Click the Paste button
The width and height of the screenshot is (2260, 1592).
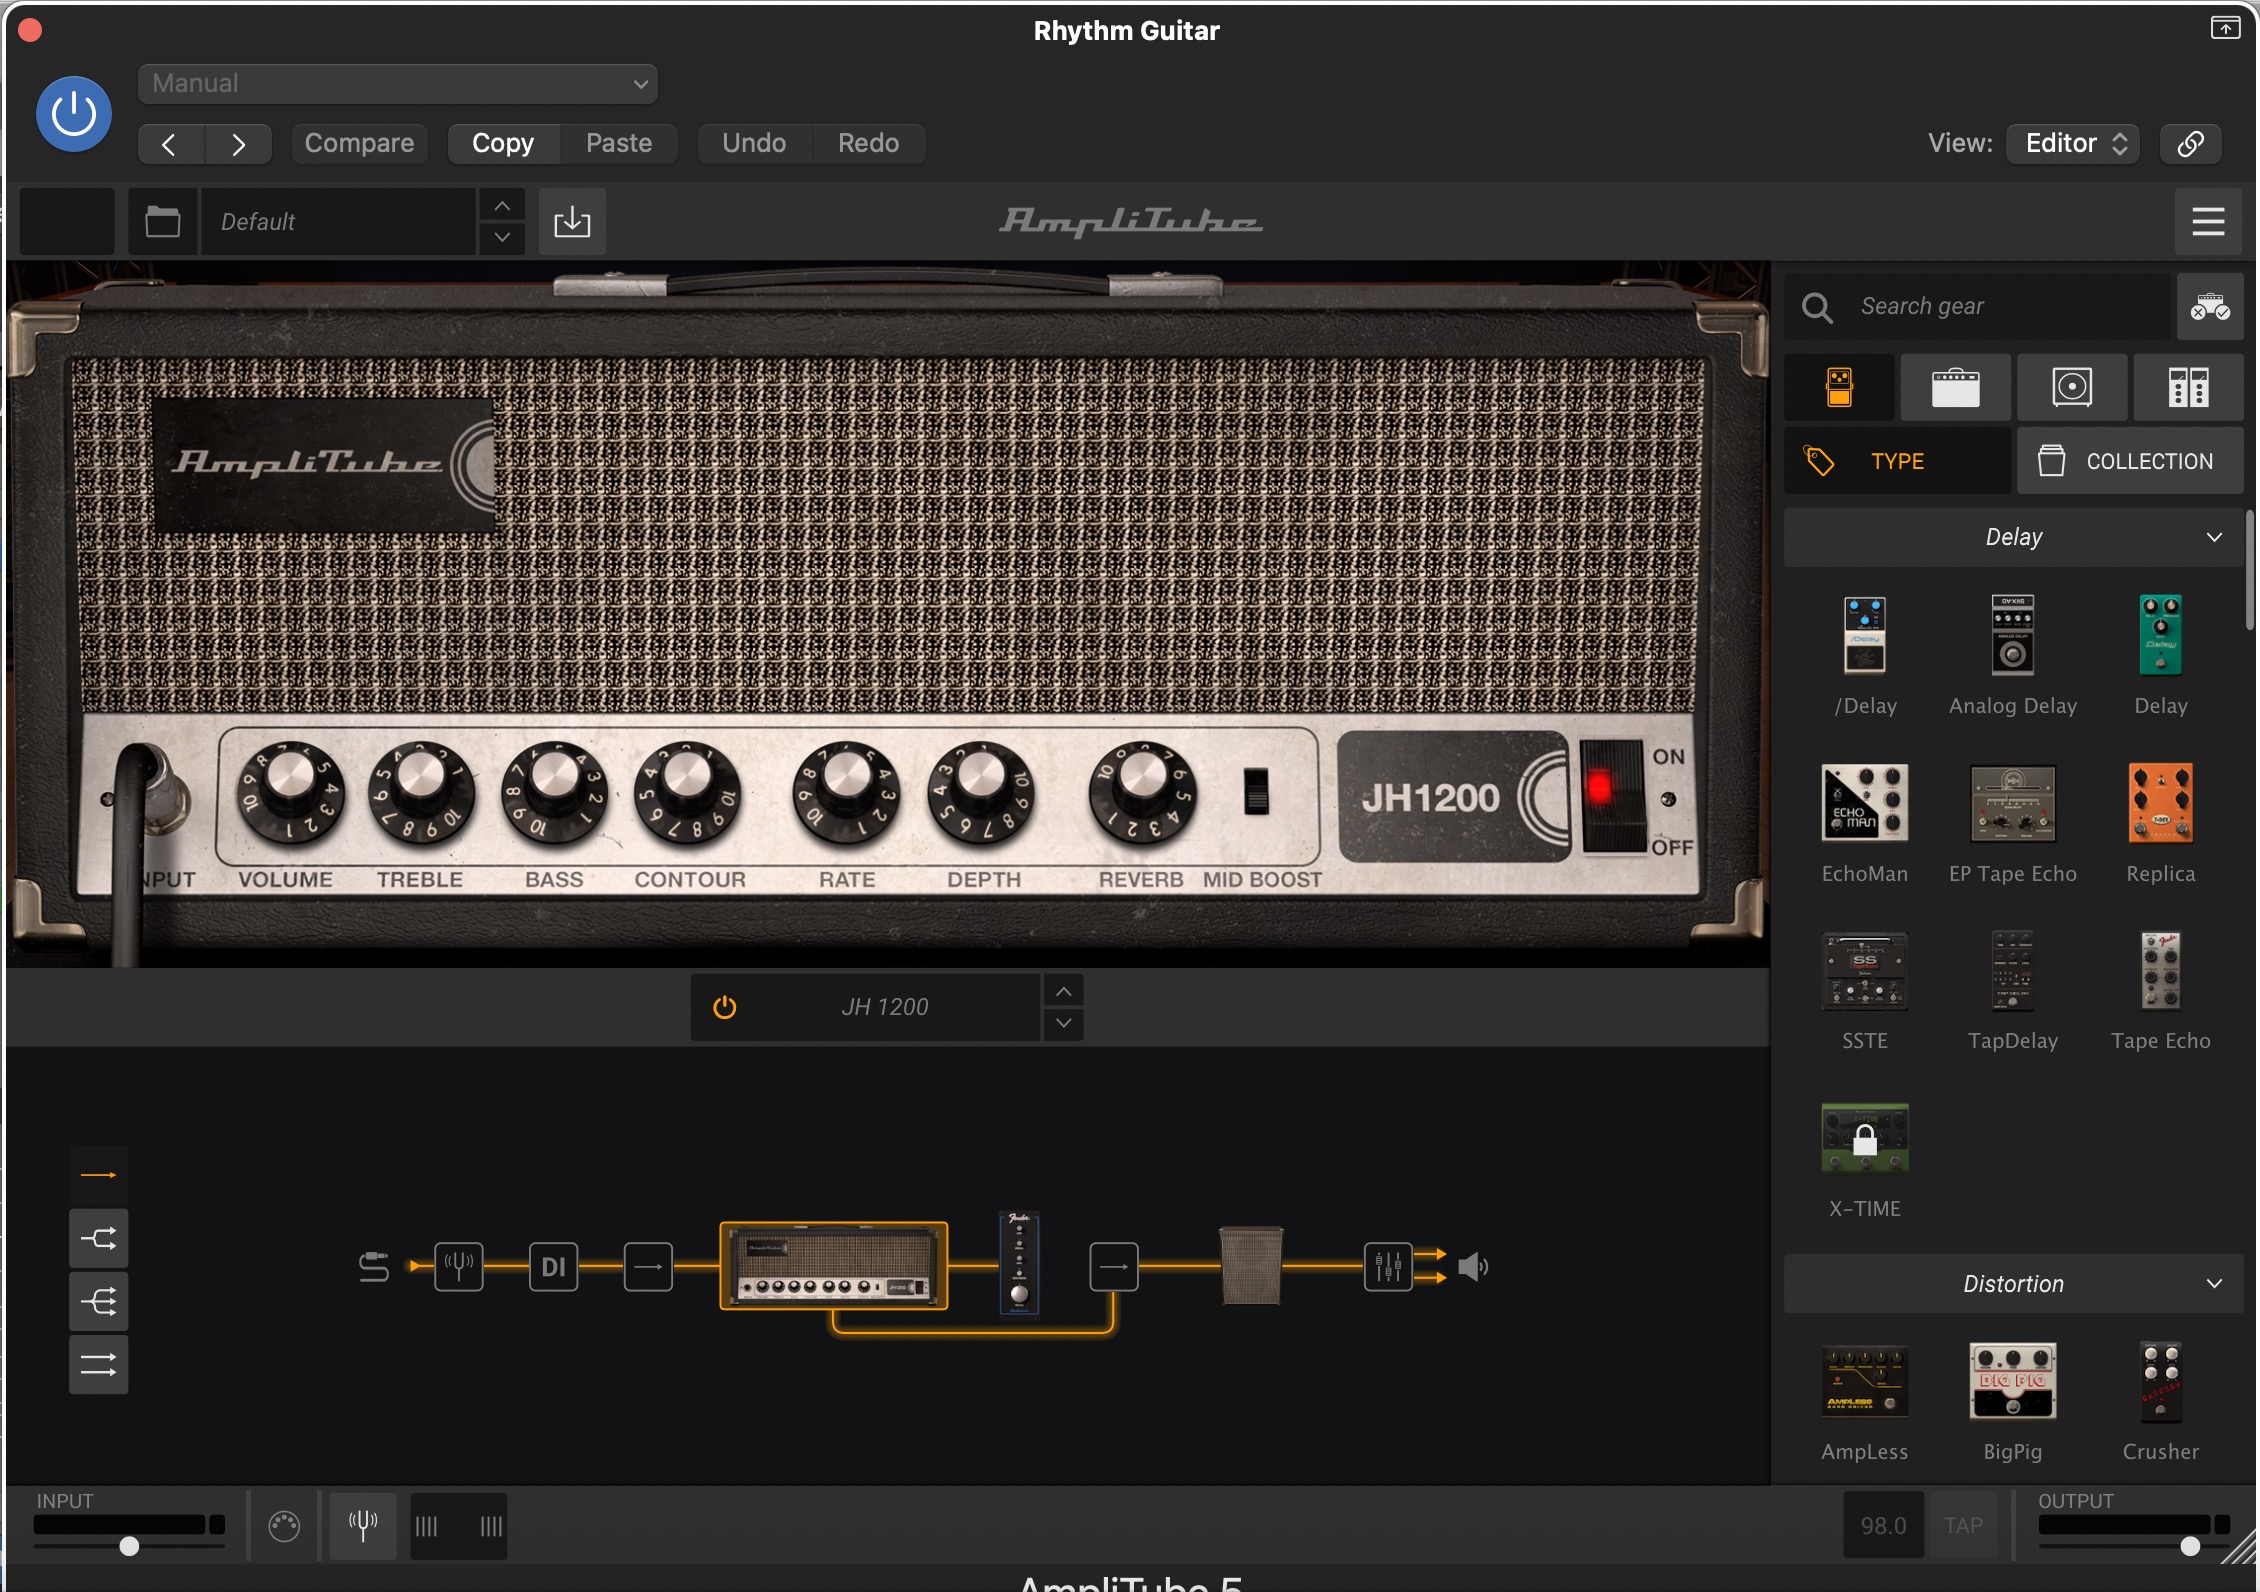click(x=619, y=144)
